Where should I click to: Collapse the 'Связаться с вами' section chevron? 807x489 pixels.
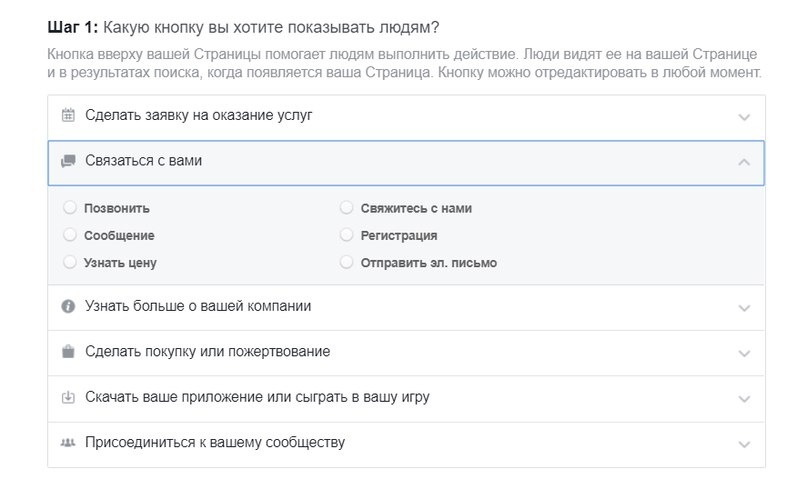pos(743,162)
